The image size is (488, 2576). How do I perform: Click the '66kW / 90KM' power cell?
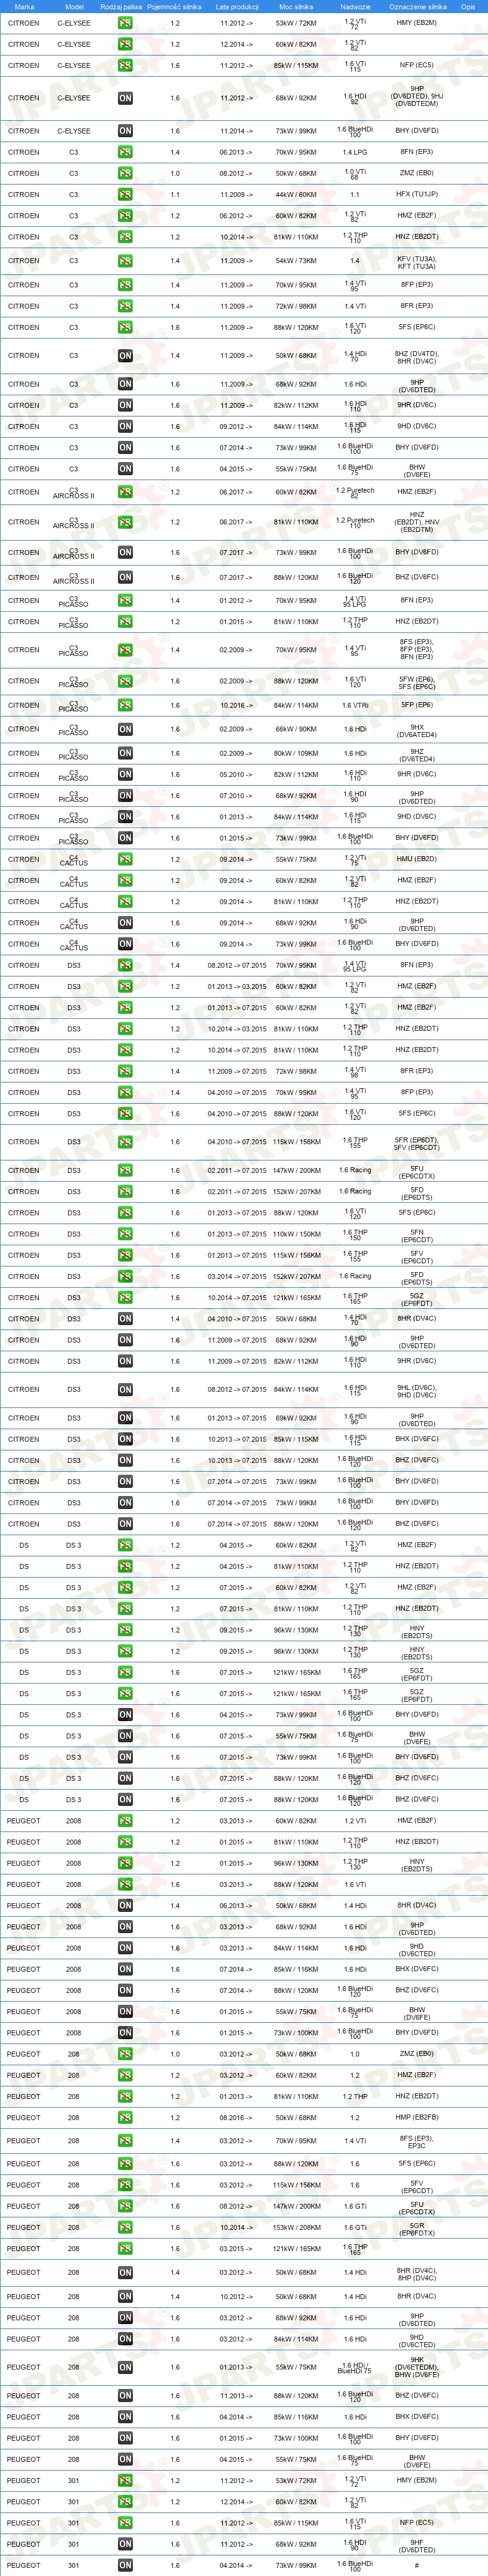296,729
